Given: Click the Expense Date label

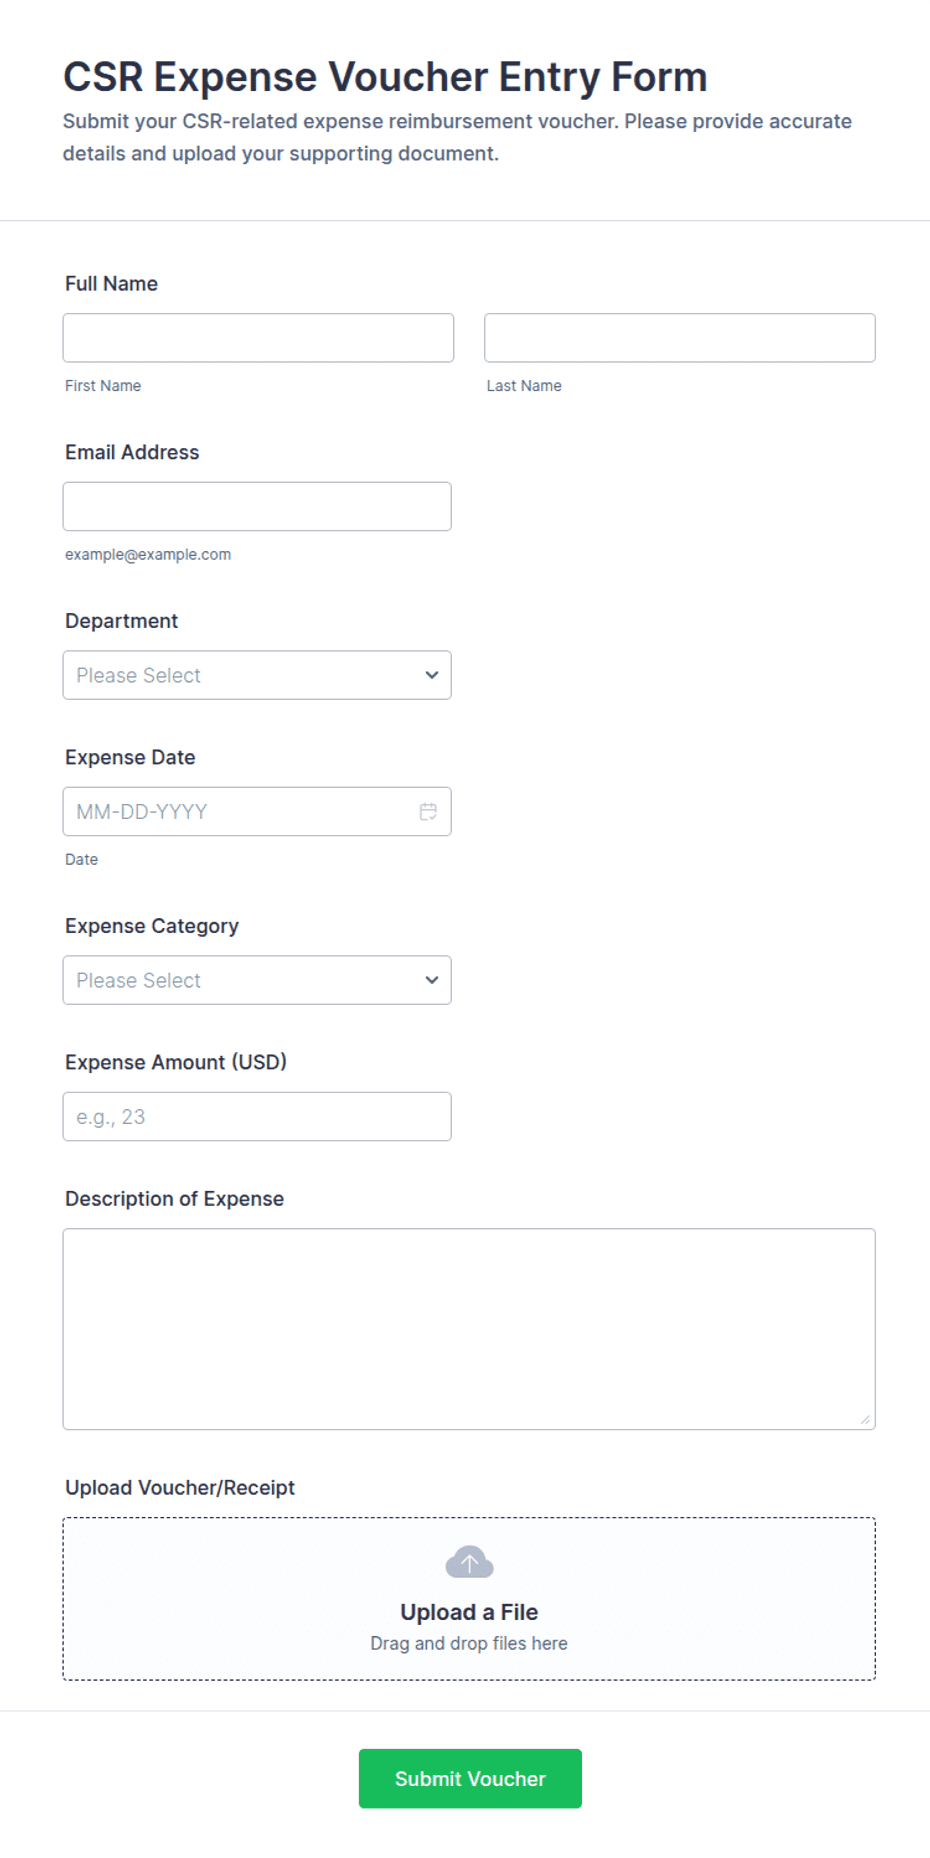Looking at the screenshot, I should (x=130, y=757).
